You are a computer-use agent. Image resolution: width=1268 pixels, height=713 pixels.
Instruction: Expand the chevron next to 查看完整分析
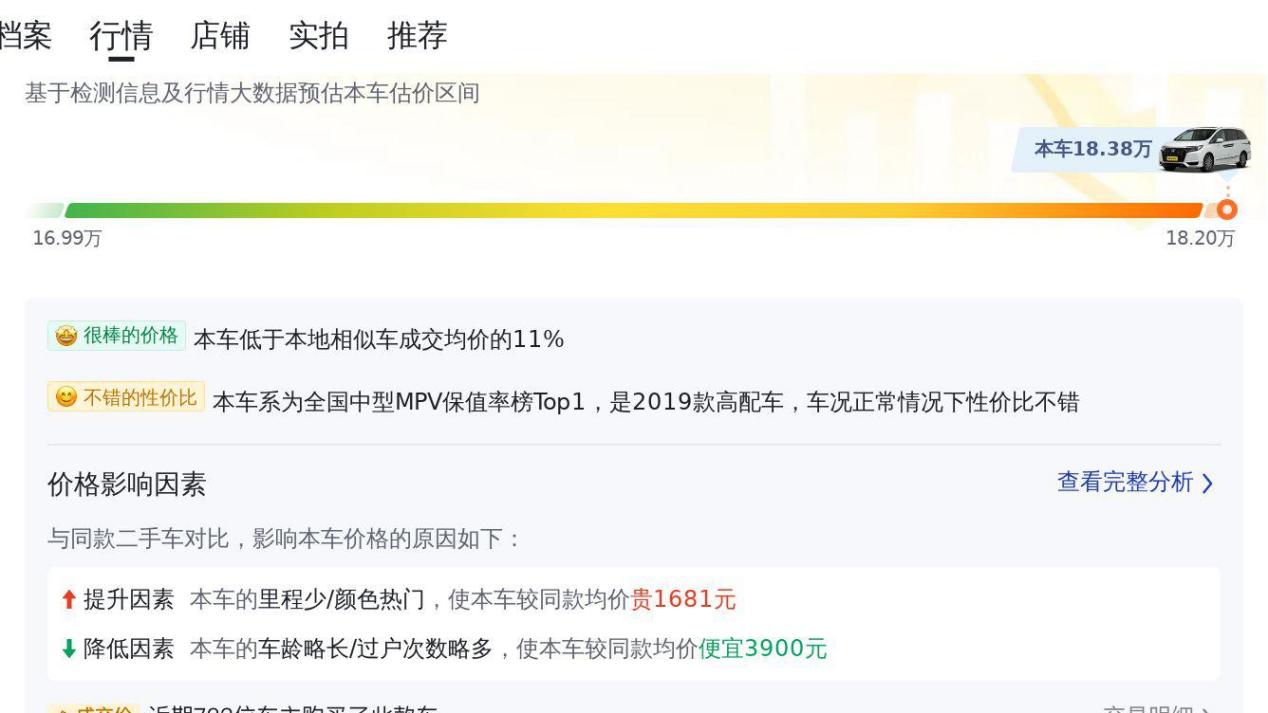[x=1207, y=484]
